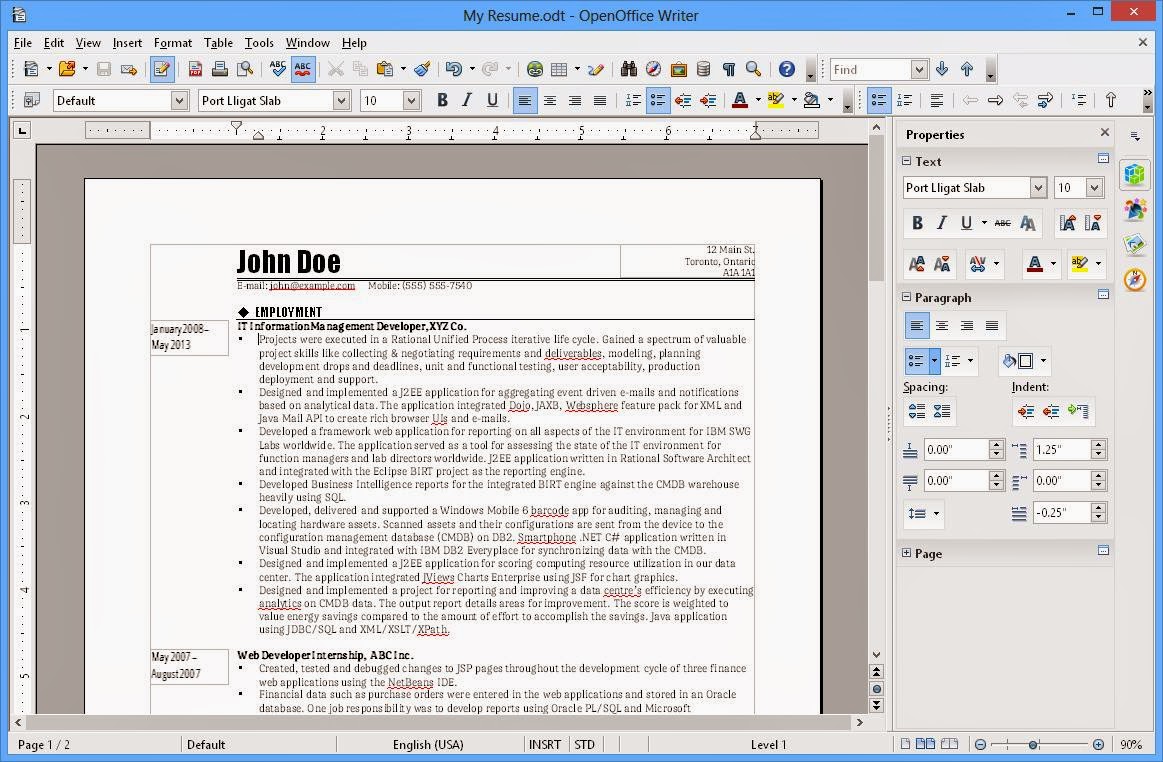Print the file directly
Viewport: 1163px width, 762px height.
point(219,69)
